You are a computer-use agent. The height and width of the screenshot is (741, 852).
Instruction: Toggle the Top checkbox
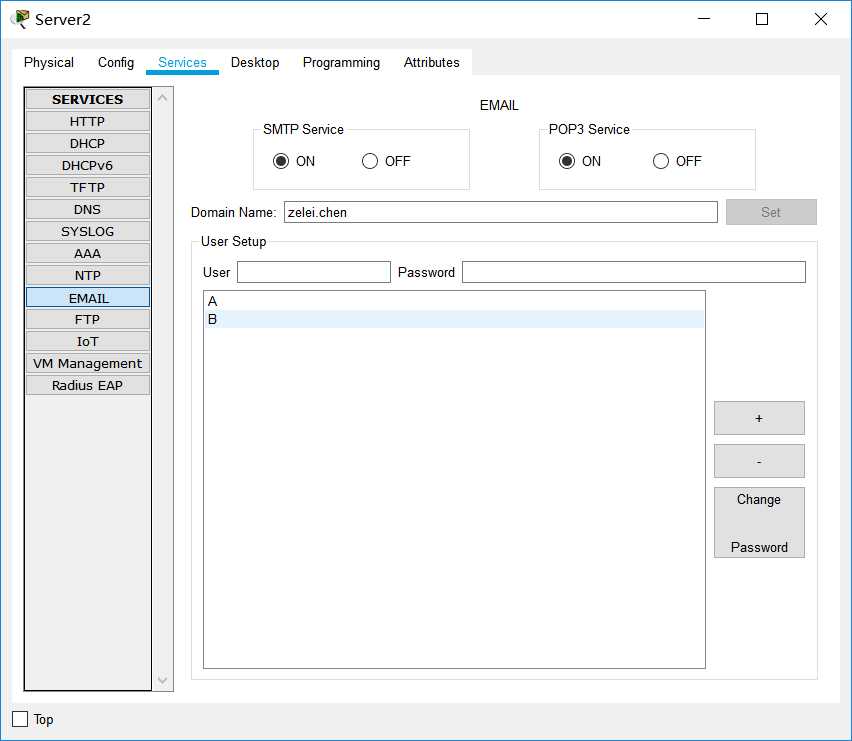[x=20, y=719]
